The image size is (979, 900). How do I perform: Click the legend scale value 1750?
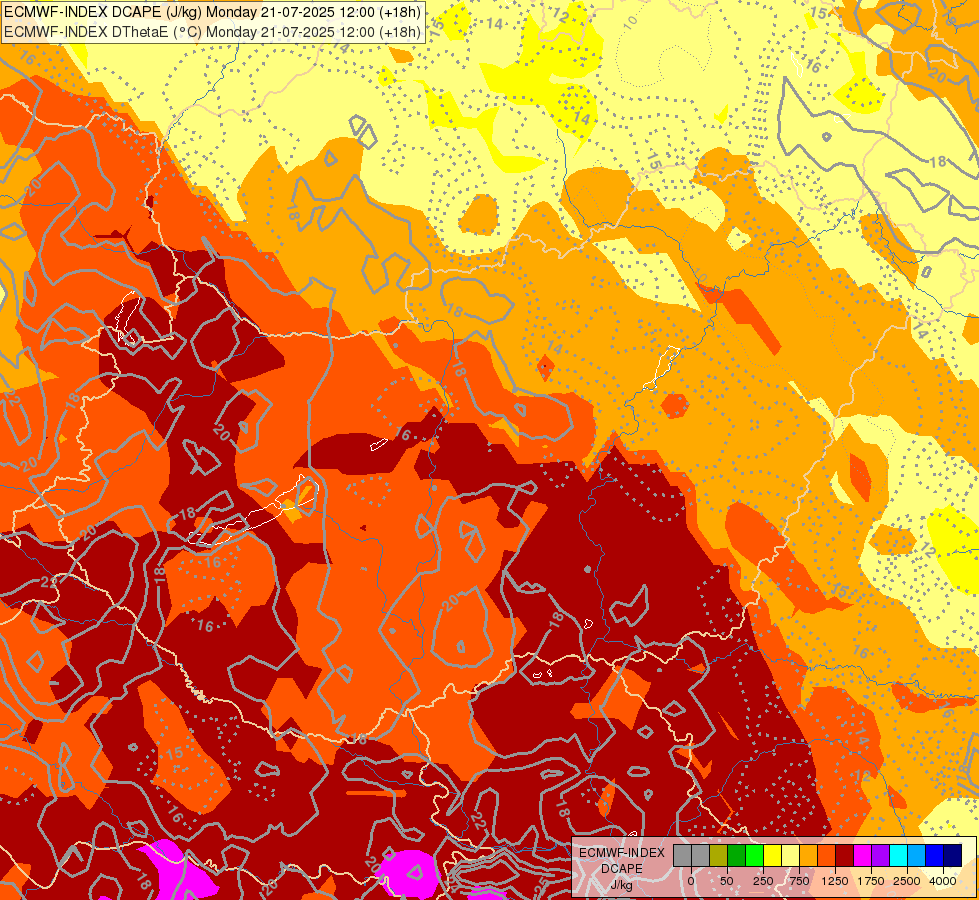coord(871,881)
